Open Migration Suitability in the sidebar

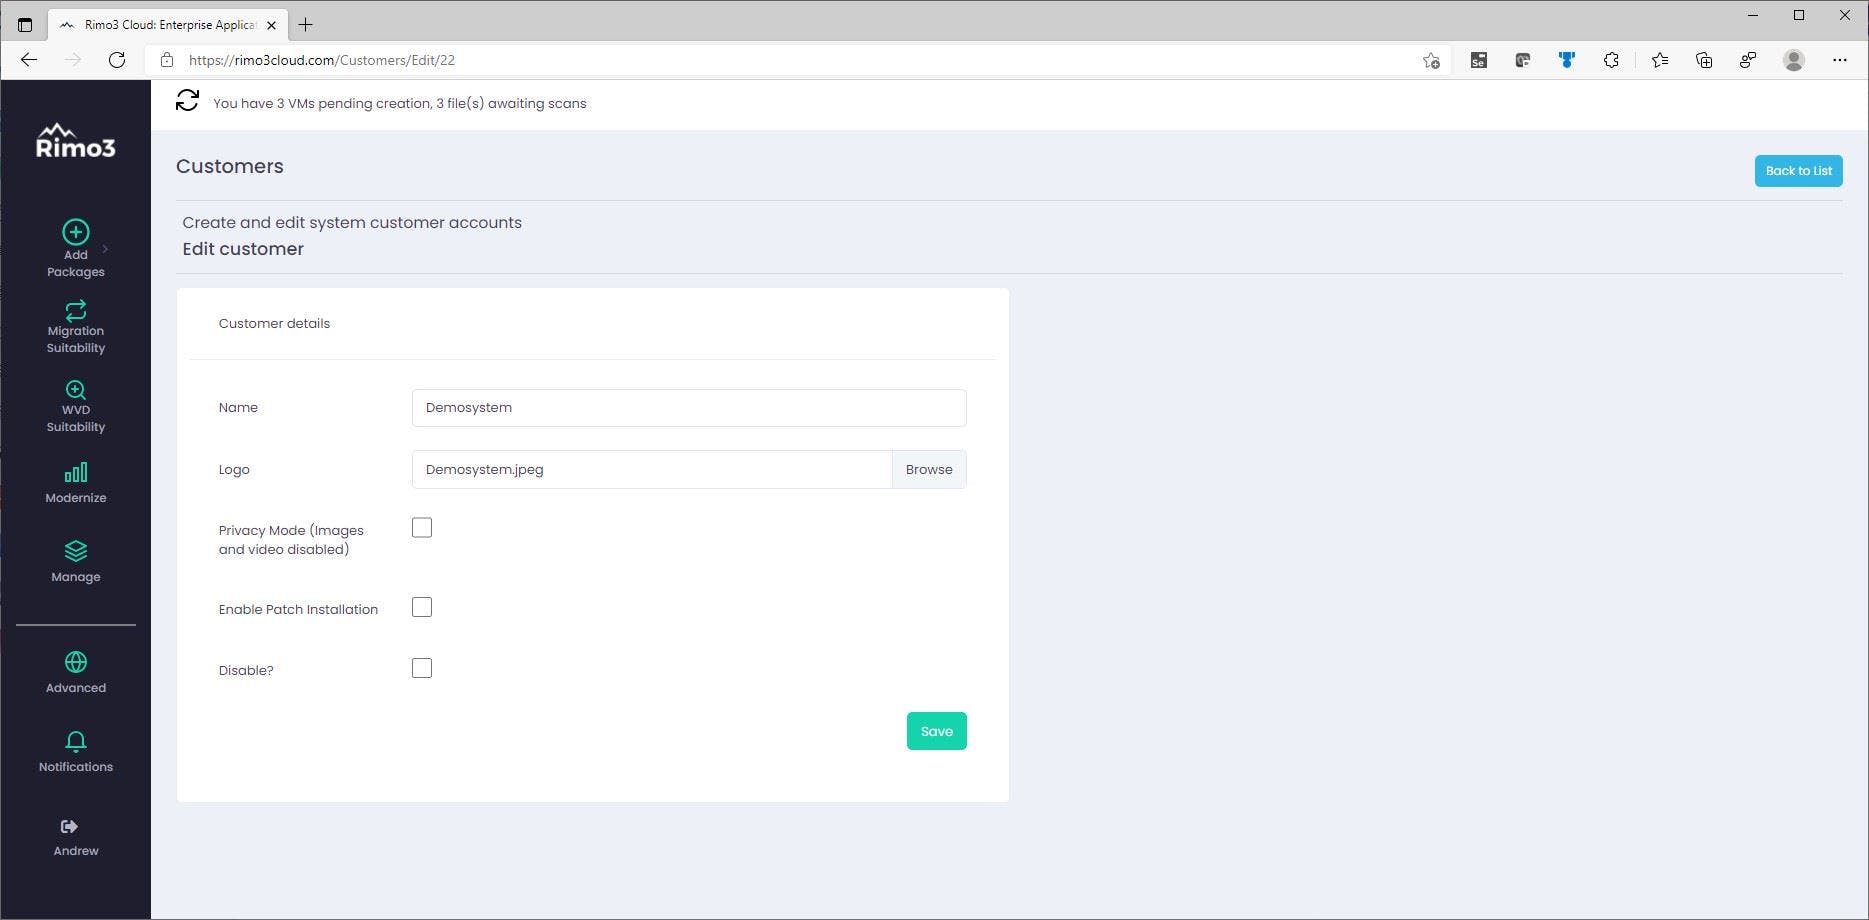click(75, 311)
